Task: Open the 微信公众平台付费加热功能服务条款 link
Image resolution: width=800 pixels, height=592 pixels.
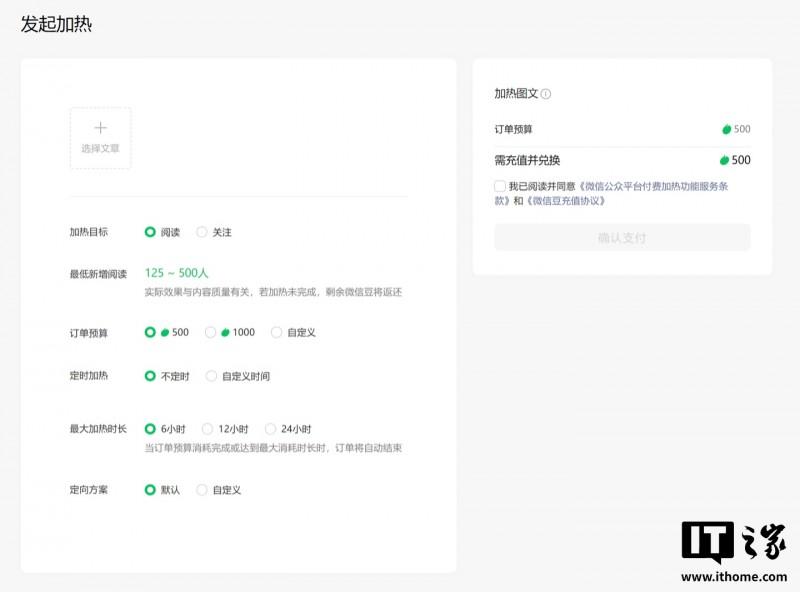Action: coord(650,186)
